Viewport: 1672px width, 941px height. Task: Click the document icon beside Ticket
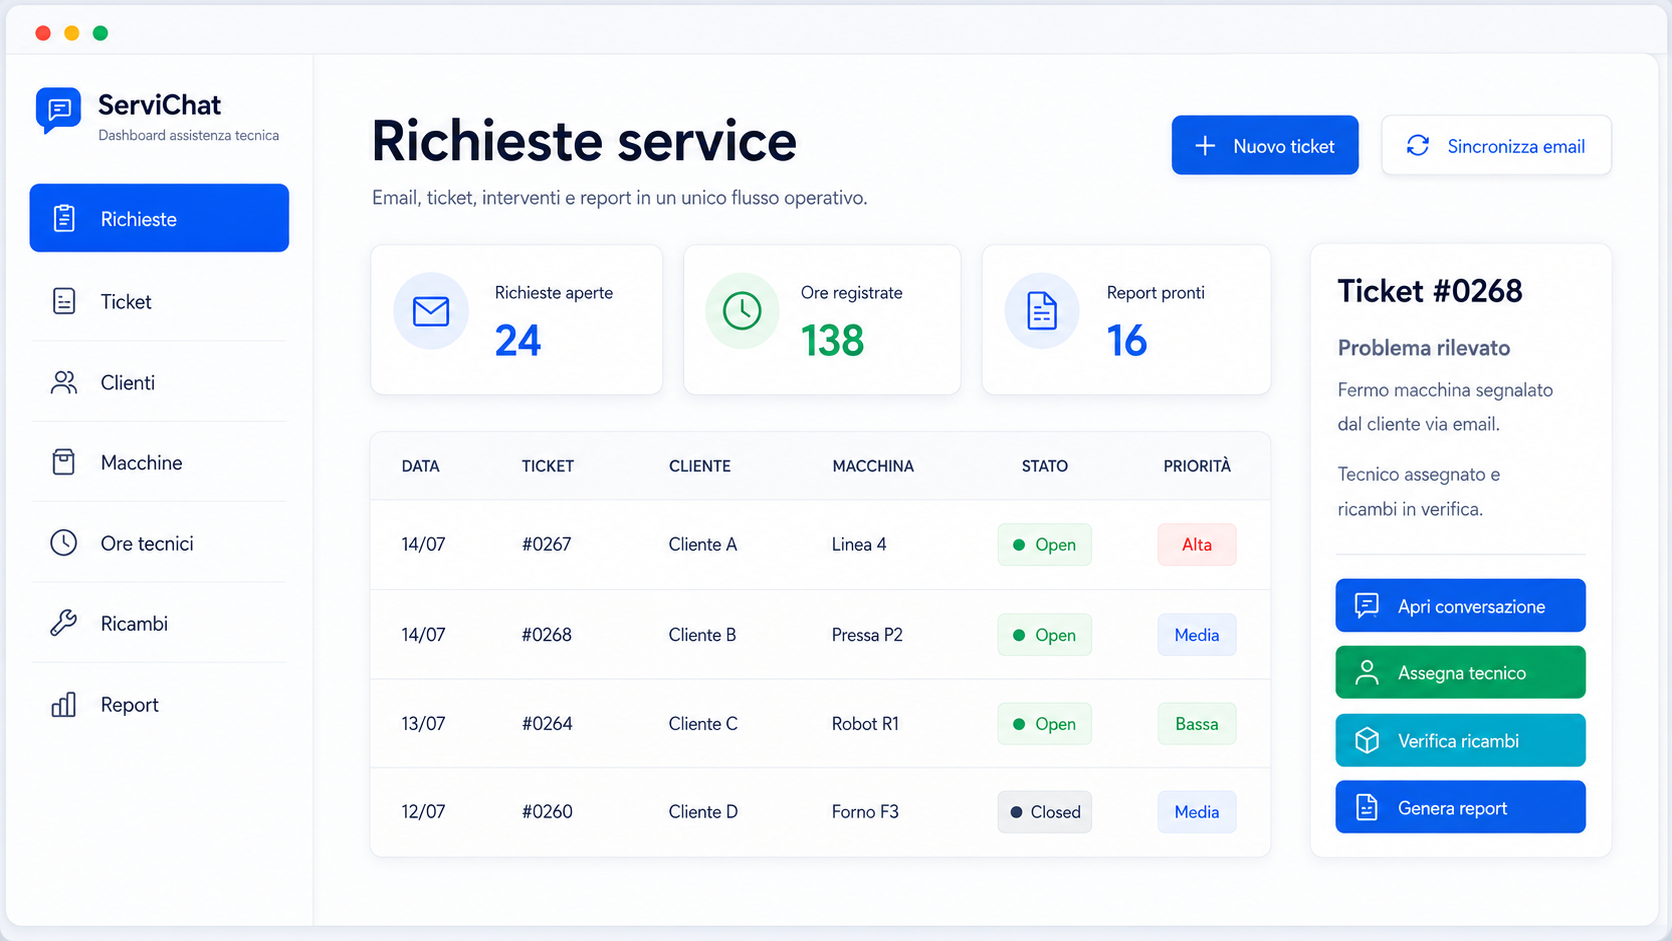point(64,301)
